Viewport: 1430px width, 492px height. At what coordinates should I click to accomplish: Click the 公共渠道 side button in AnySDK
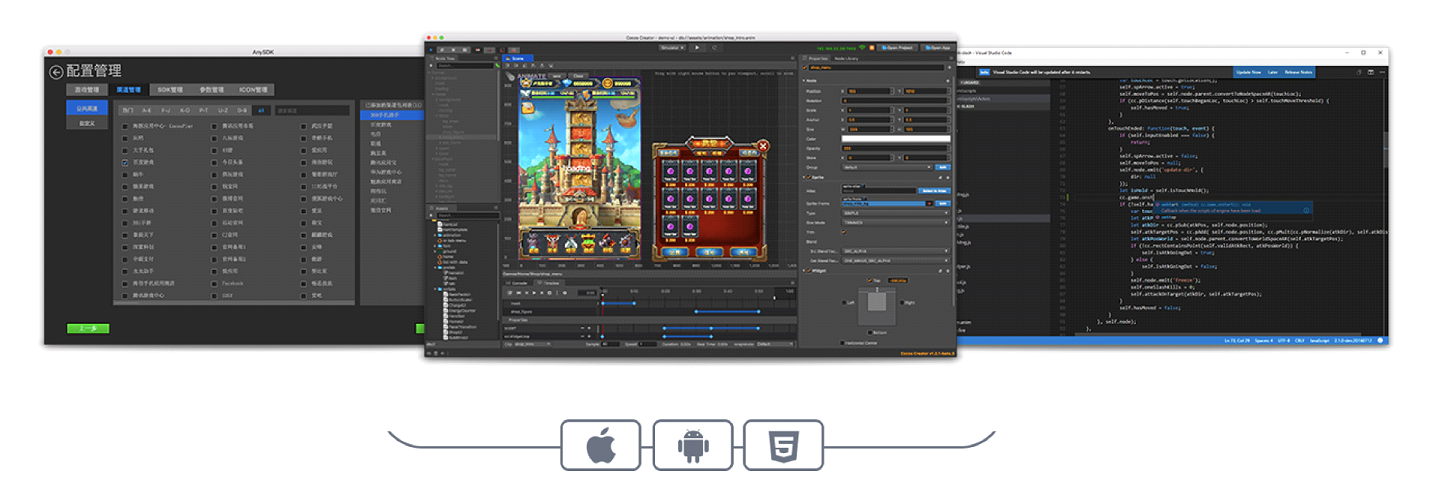click(x=87, y=108)
